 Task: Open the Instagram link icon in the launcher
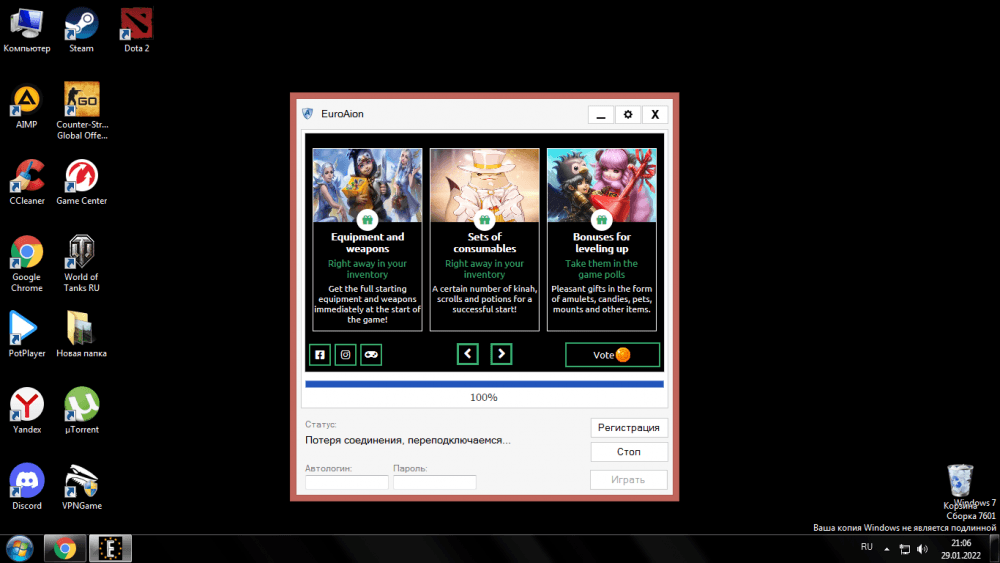click(346, 354)
